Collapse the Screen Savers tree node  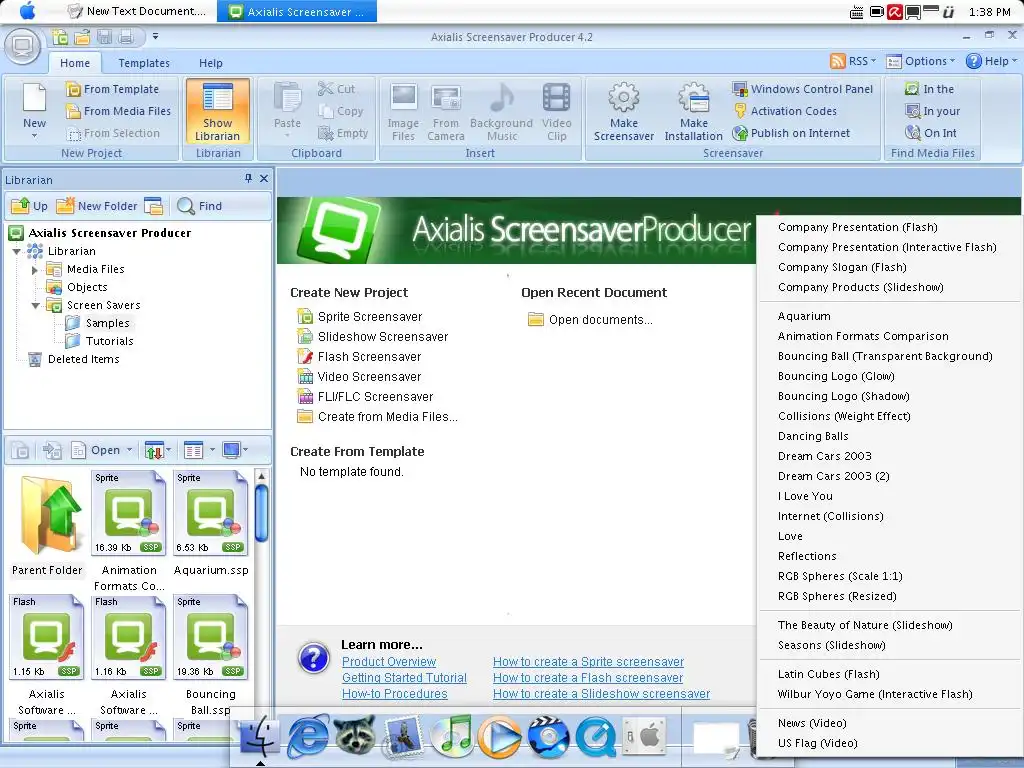[x=35, y=305]
